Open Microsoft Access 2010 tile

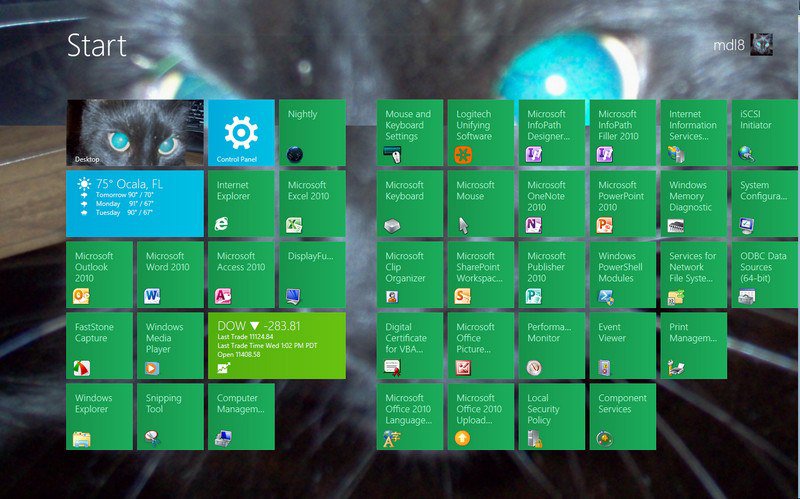pyautogui.click(x=241, y=274)
